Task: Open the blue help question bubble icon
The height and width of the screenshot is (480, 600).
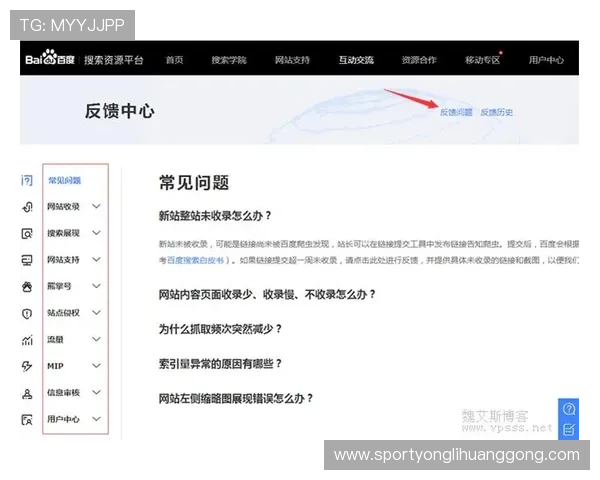Action: (x=569, y=409)
